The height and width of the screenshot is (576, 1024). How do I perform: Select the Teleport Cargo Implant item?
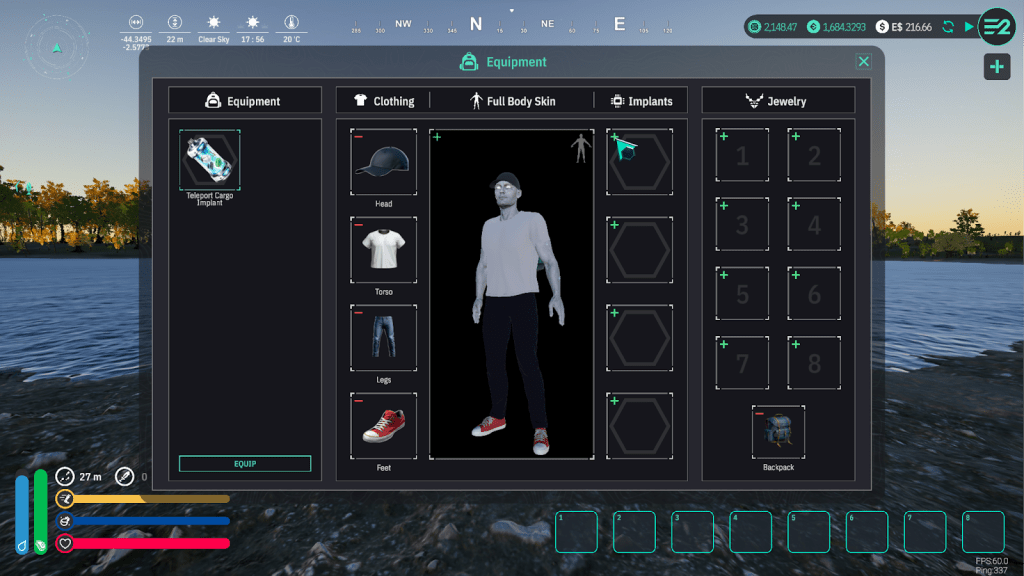point(210,159)
